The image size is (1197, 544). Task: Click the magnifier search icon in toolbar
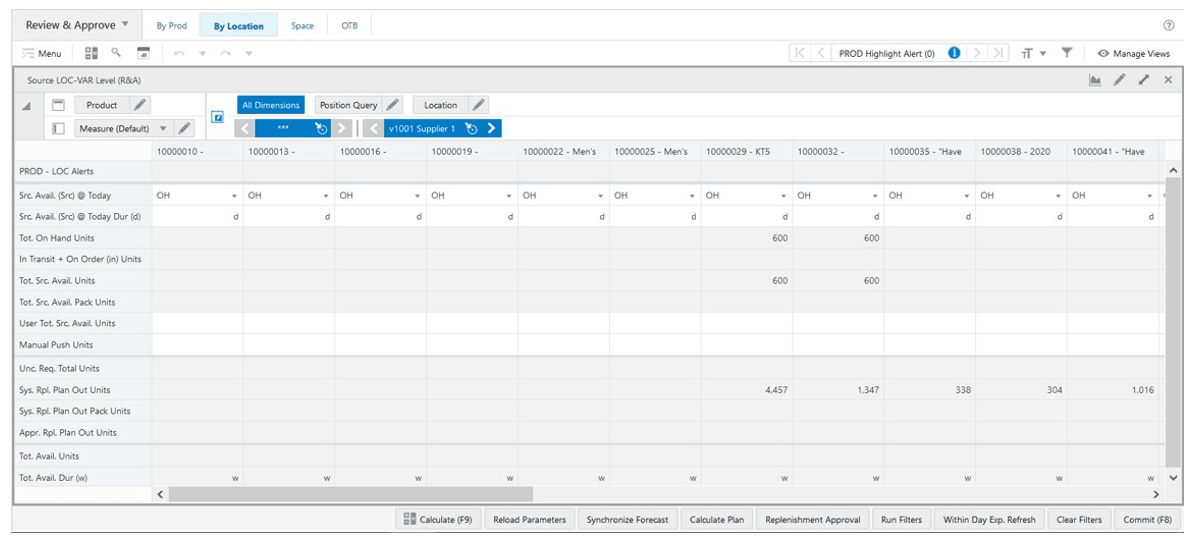pyautogui.click(x=116, y=53)
